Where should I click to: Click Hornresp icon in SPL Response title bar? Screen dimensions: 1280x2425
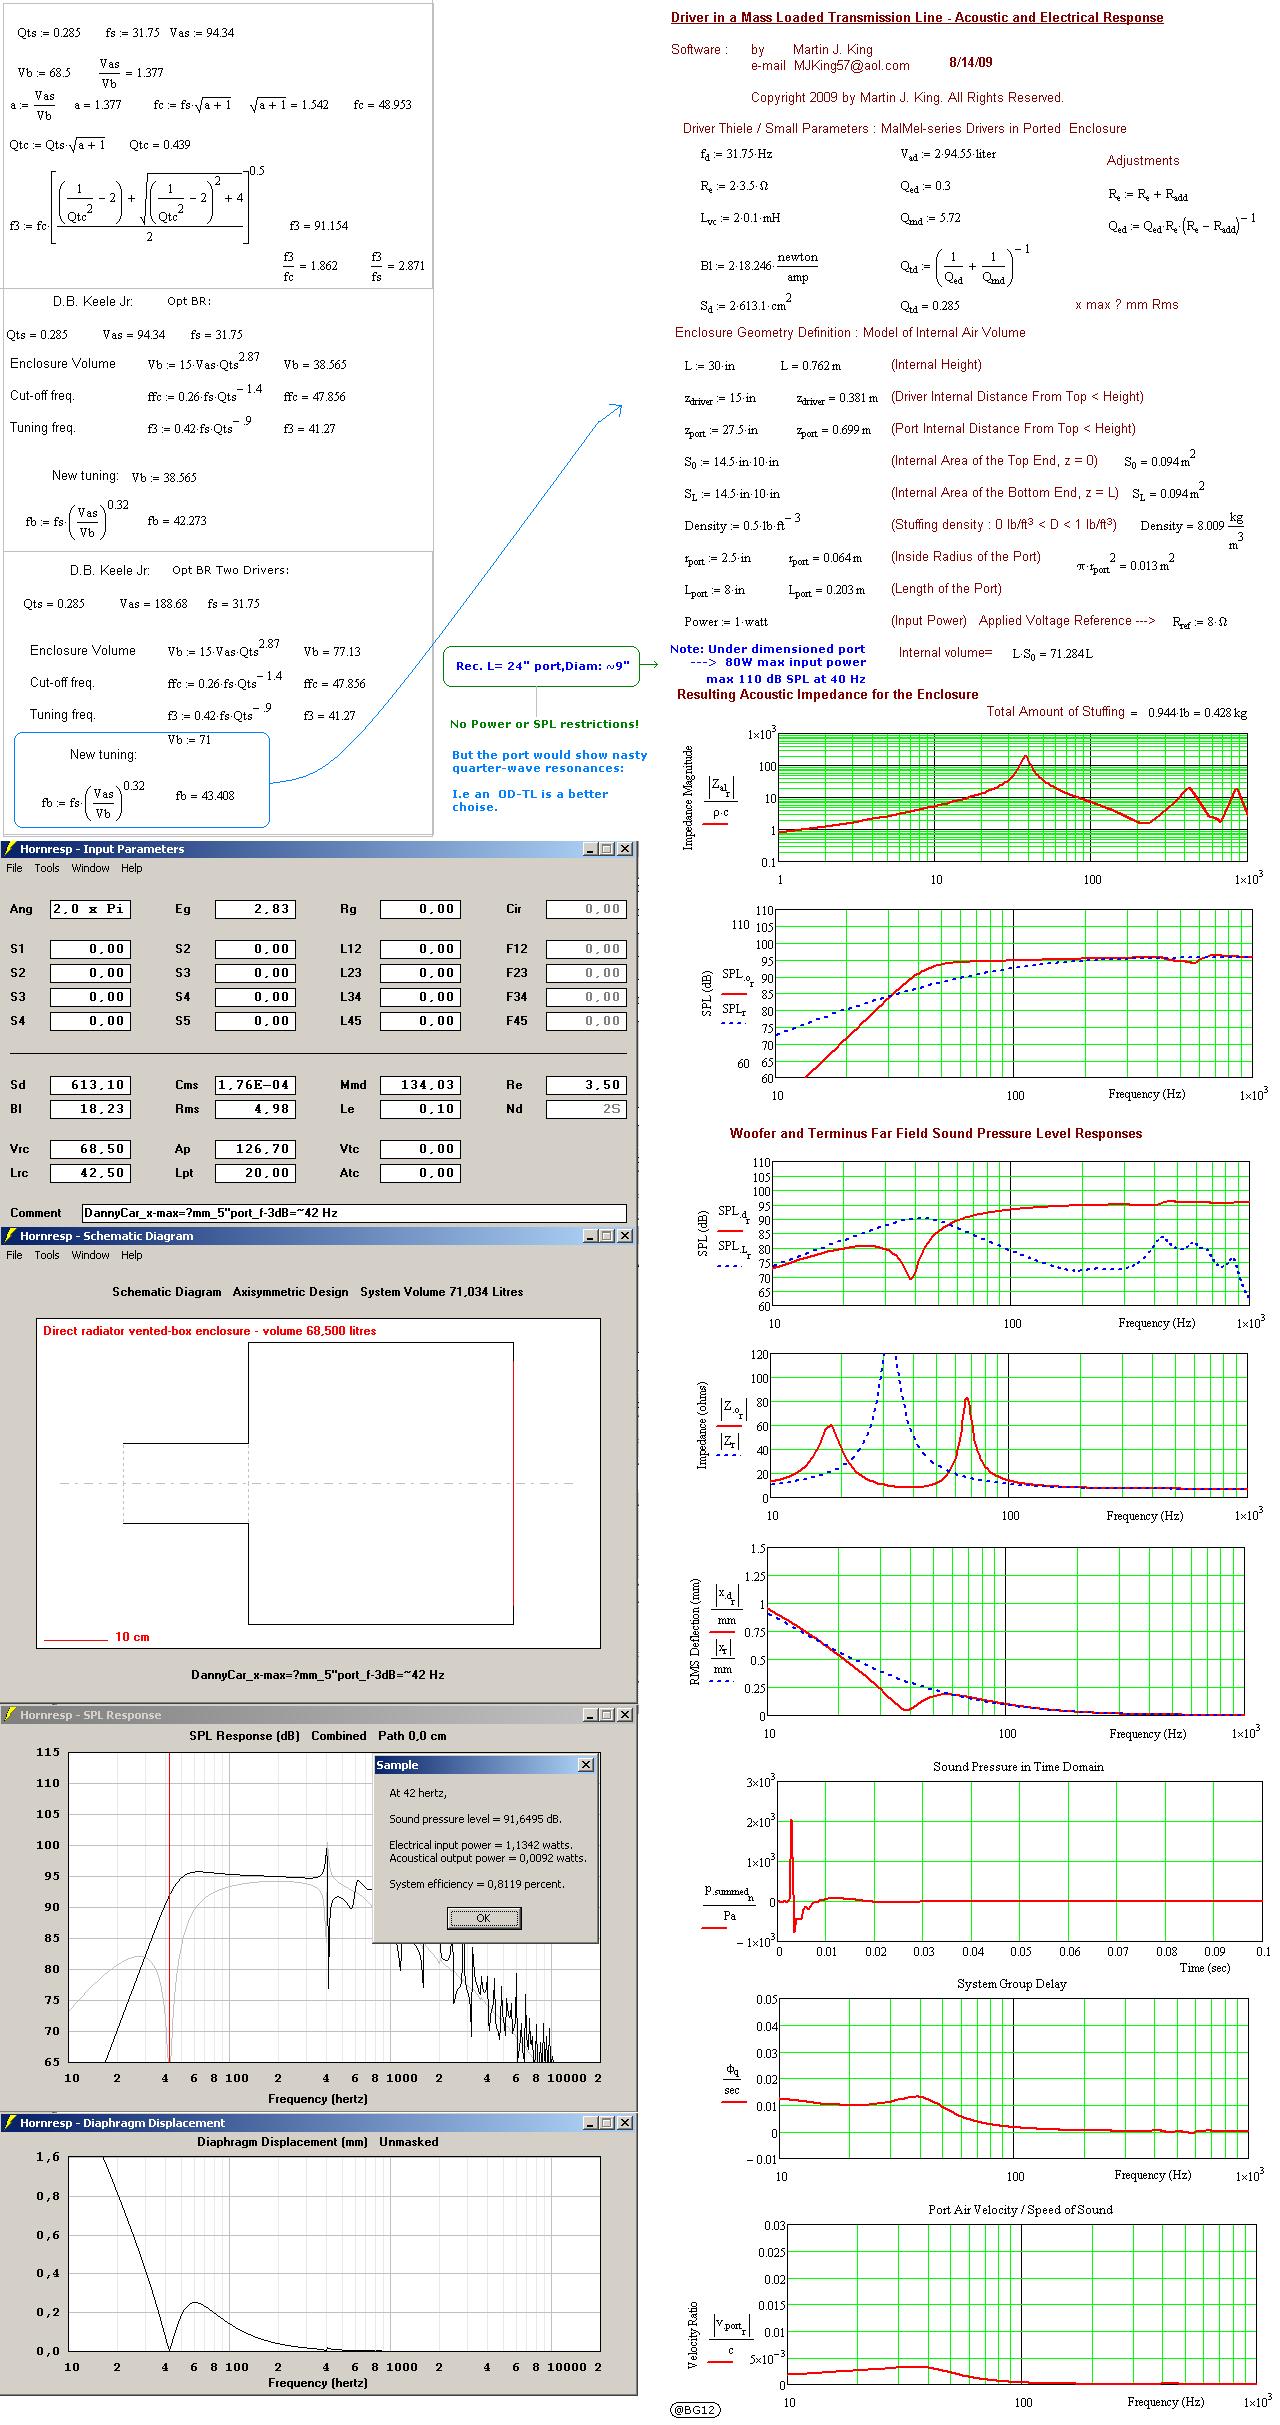(10, 1715)
